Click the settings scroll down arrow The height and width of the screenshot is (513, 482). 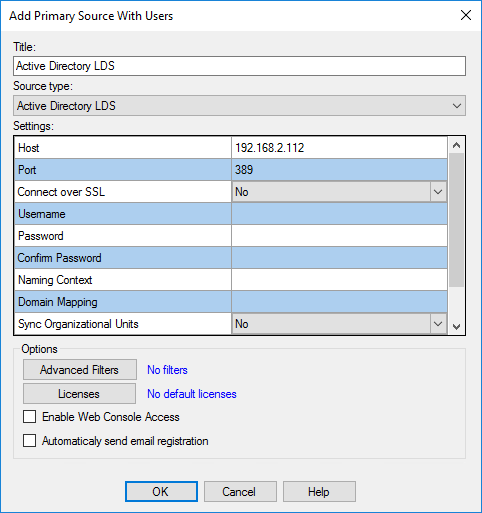point(456,327)
